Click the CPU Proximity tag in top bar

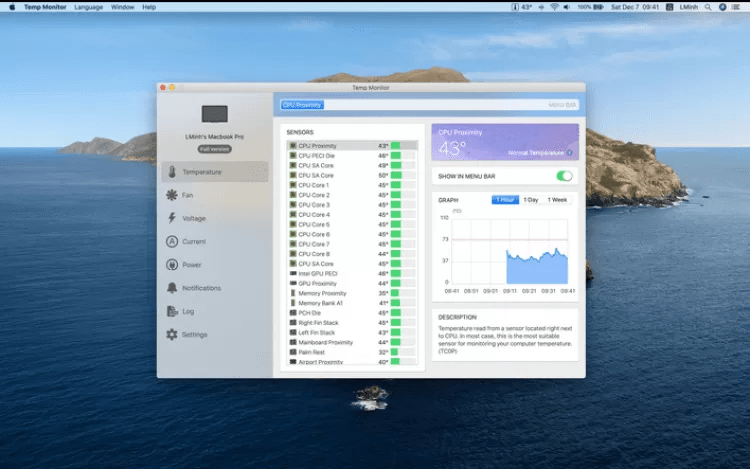(302, 104)
